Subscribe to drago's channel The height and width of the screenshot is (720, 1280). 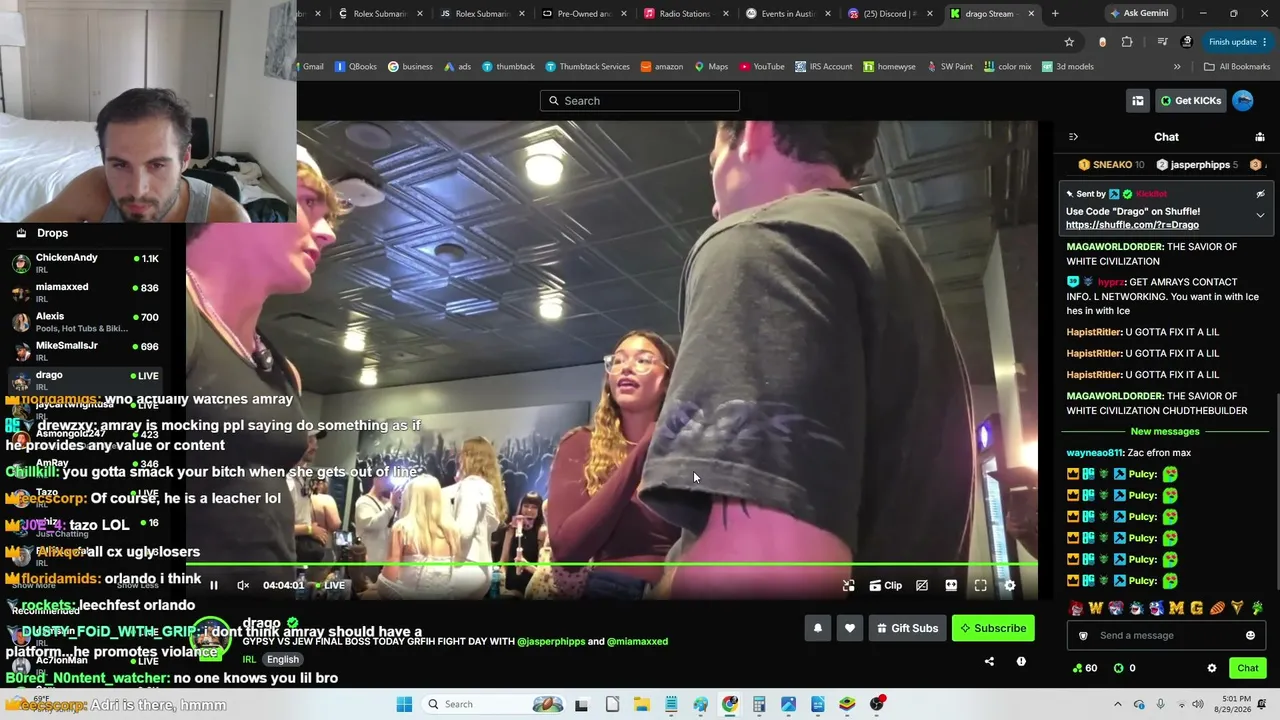993,628
